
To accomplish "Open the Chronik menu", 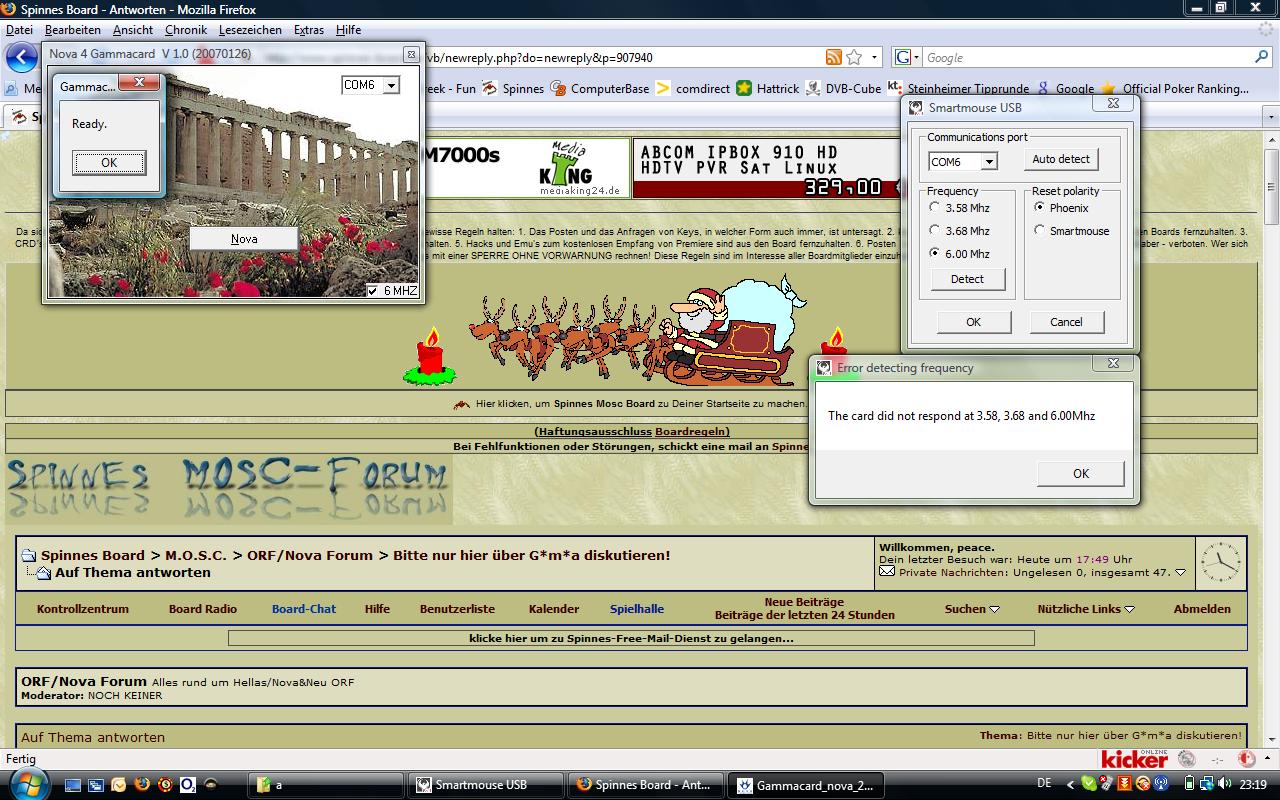I will pos(186,30).
